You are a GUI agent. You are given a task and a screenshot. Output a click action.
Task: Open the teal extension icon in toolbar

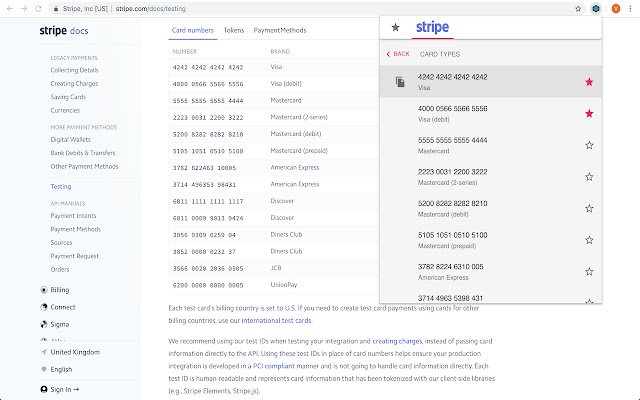coord(596,9)
